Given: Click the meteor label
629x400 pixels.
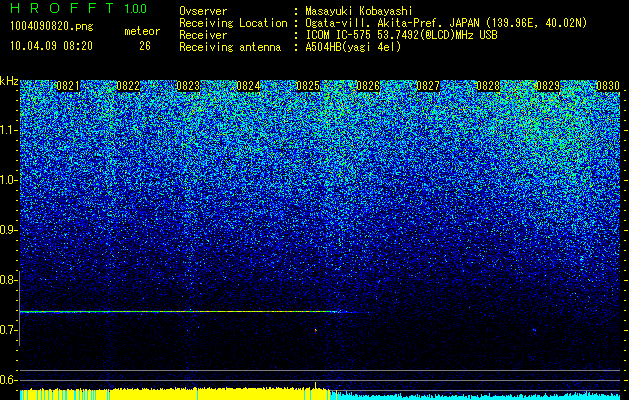Looking at the screenshot, I should [142, 31].
